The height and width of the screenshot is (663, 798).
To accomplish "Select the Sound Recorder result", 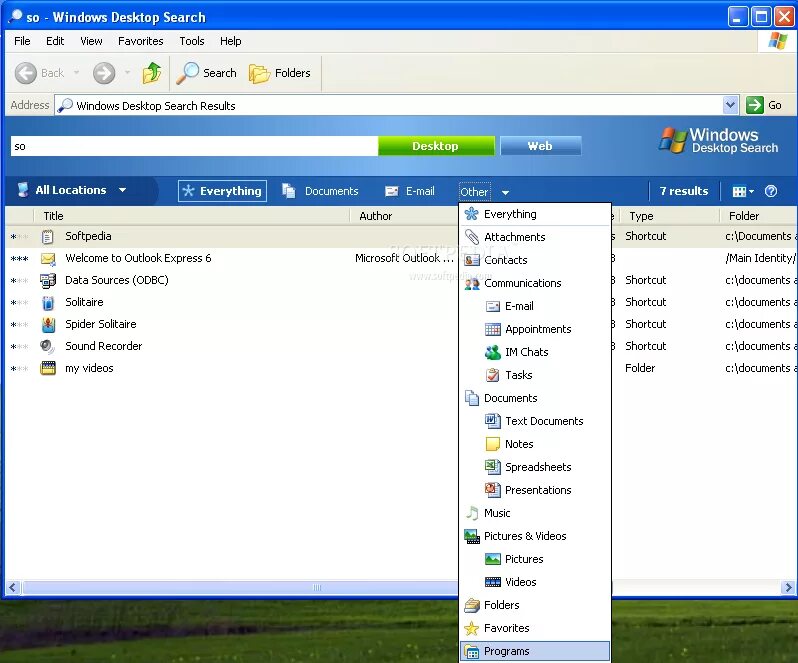I will pos(232,347).
